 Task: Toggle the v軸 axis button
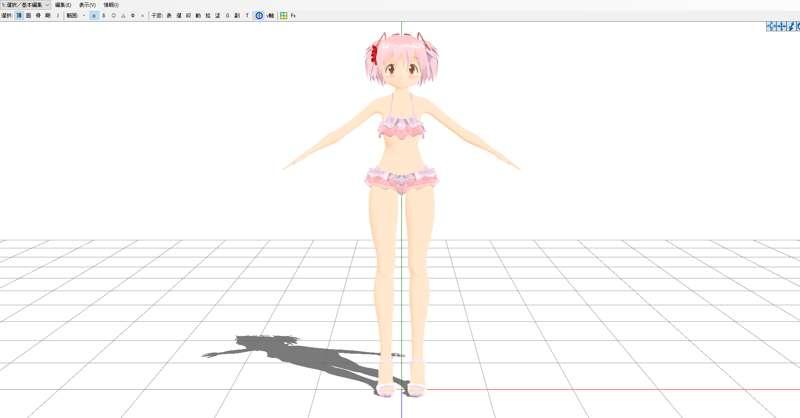(x=270, y=15)
